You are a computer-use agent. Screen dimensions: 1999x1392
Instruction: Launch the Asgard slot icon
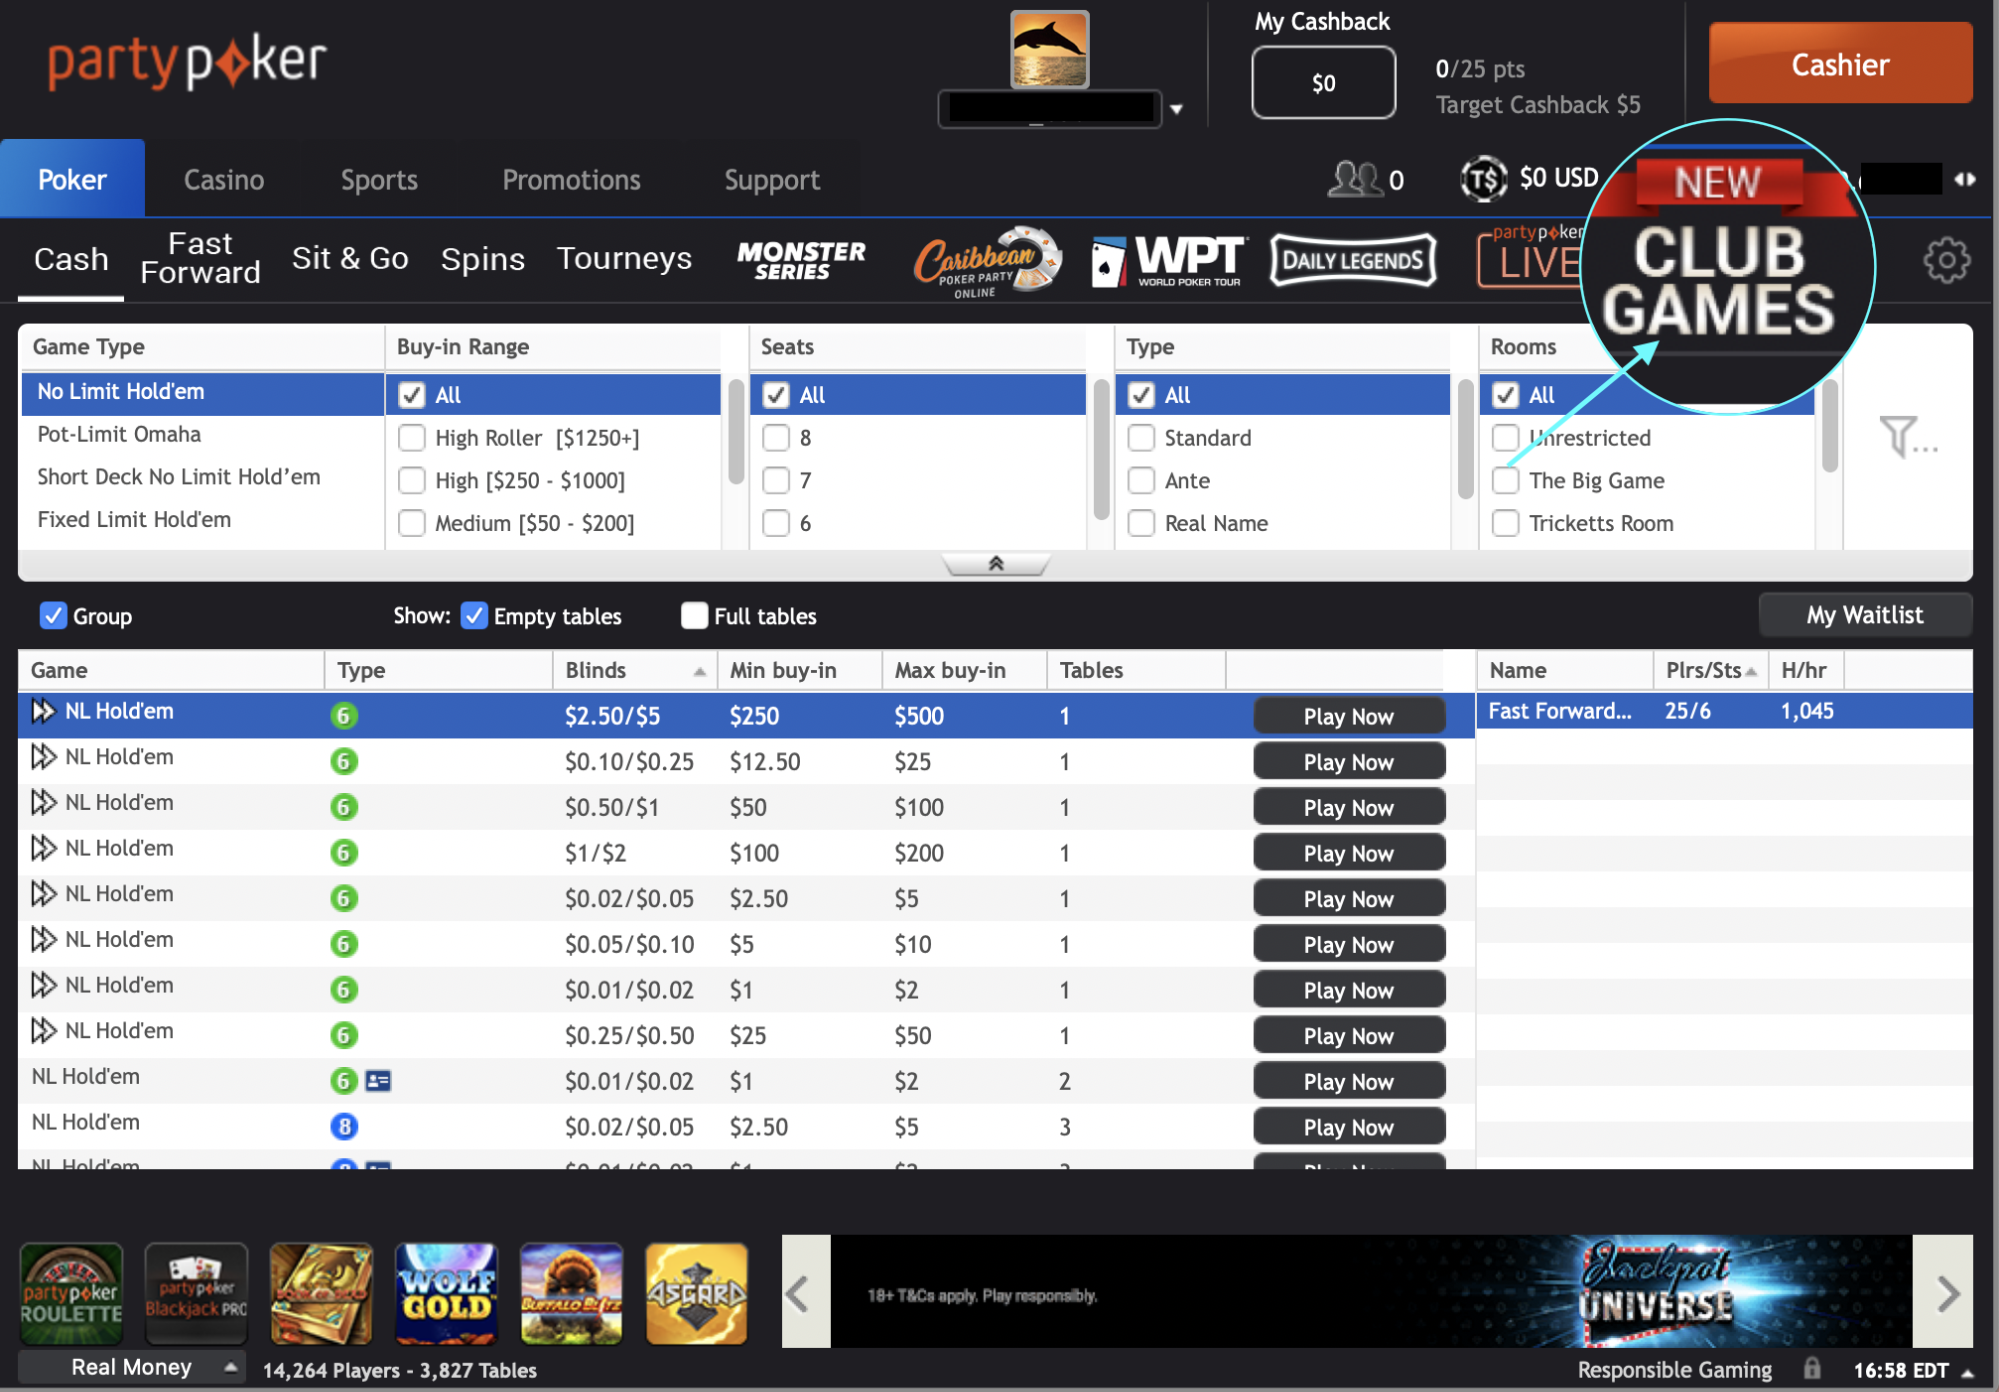pos(696,1294)
